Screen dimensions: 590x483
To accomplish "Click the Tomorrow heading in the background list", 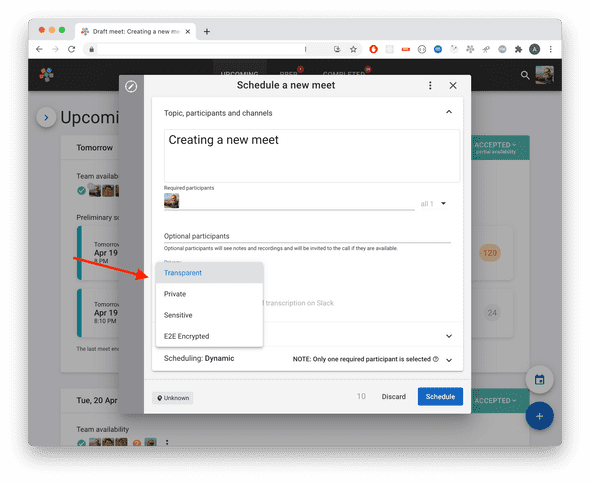I will click(94, 147).
